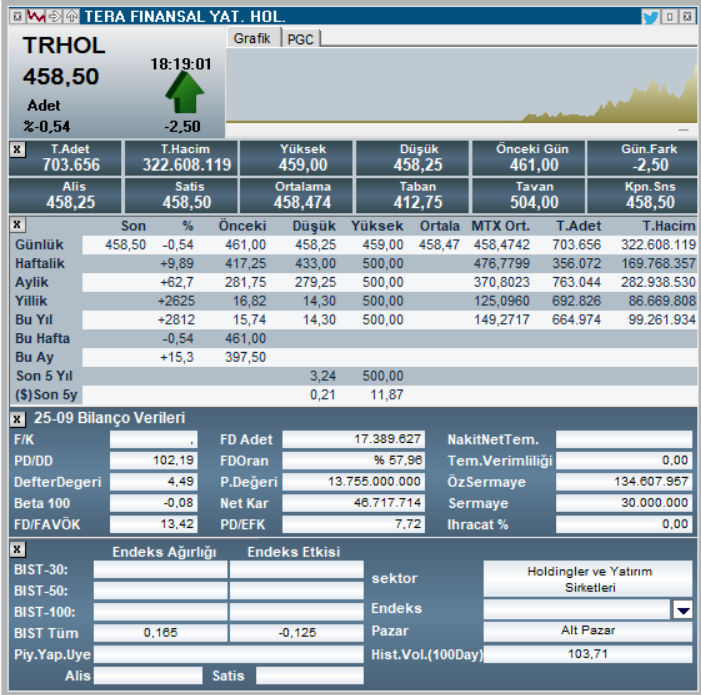The width and height of the screenshot is (701, 695).
Task: Close the period table panel with x
Action: pos(17,224)
